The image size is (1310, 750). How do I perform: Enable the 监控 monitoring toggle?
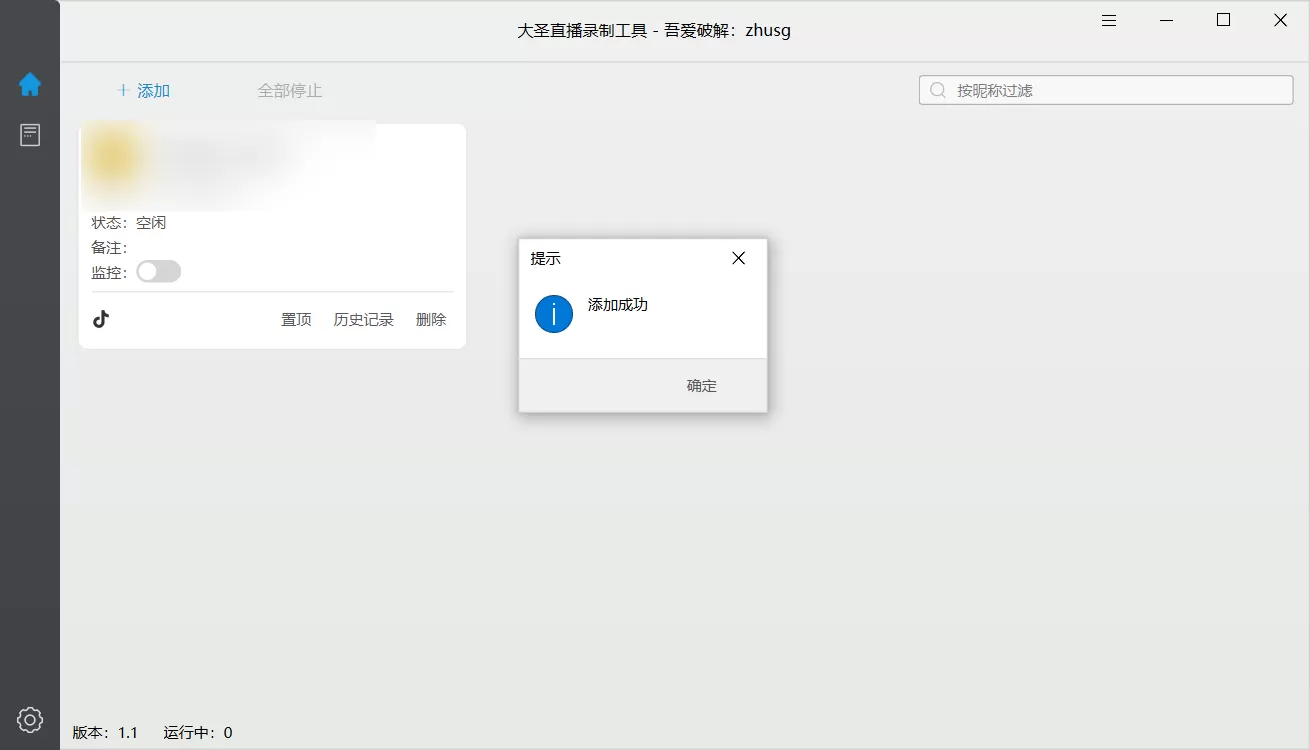click(158, 271)
